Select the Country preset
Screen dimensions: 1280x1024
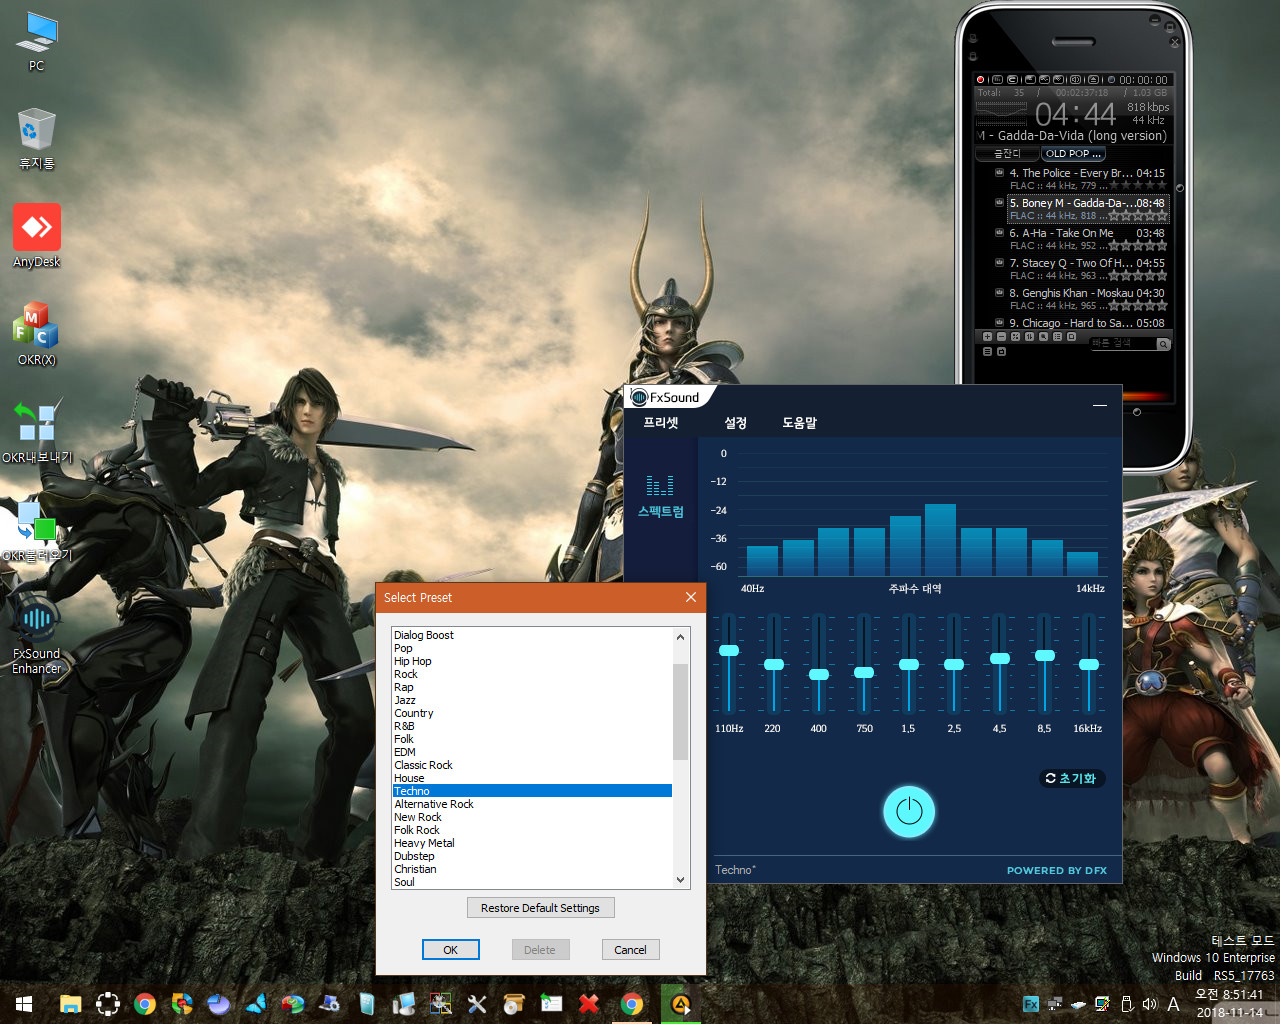click(532, 713)
